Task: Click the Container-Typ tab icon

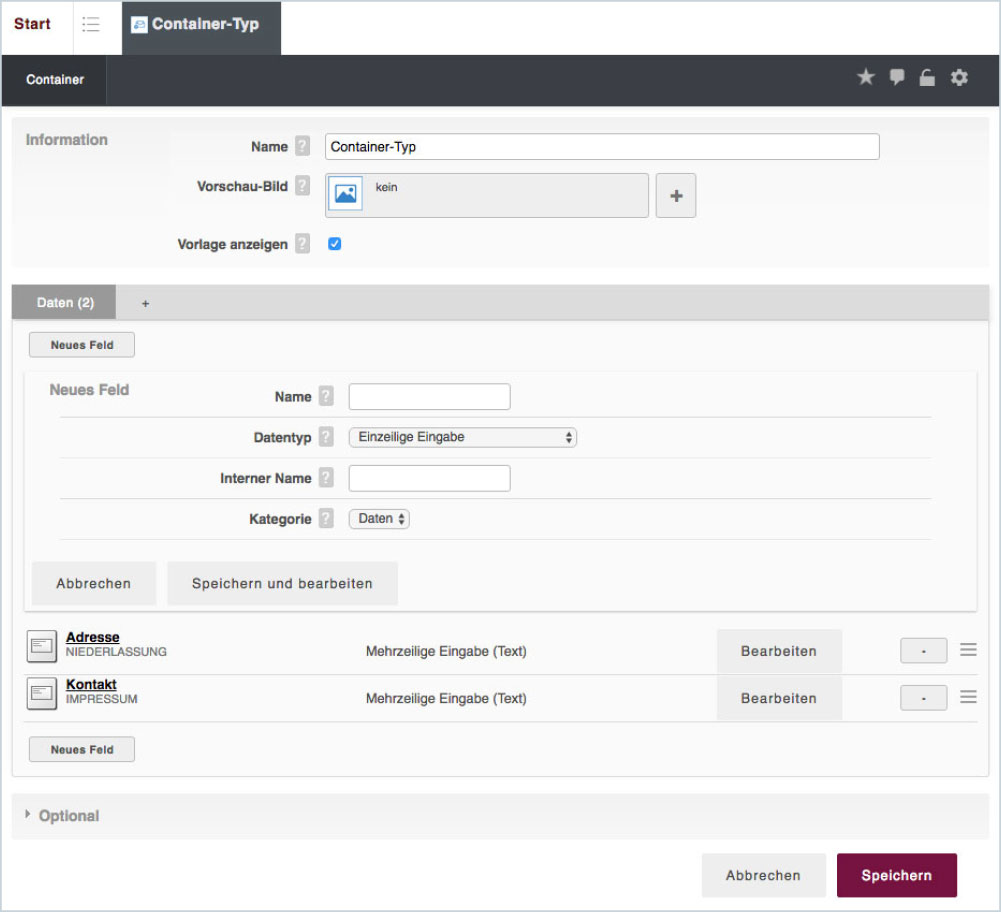Action: [x=139, y=25]
